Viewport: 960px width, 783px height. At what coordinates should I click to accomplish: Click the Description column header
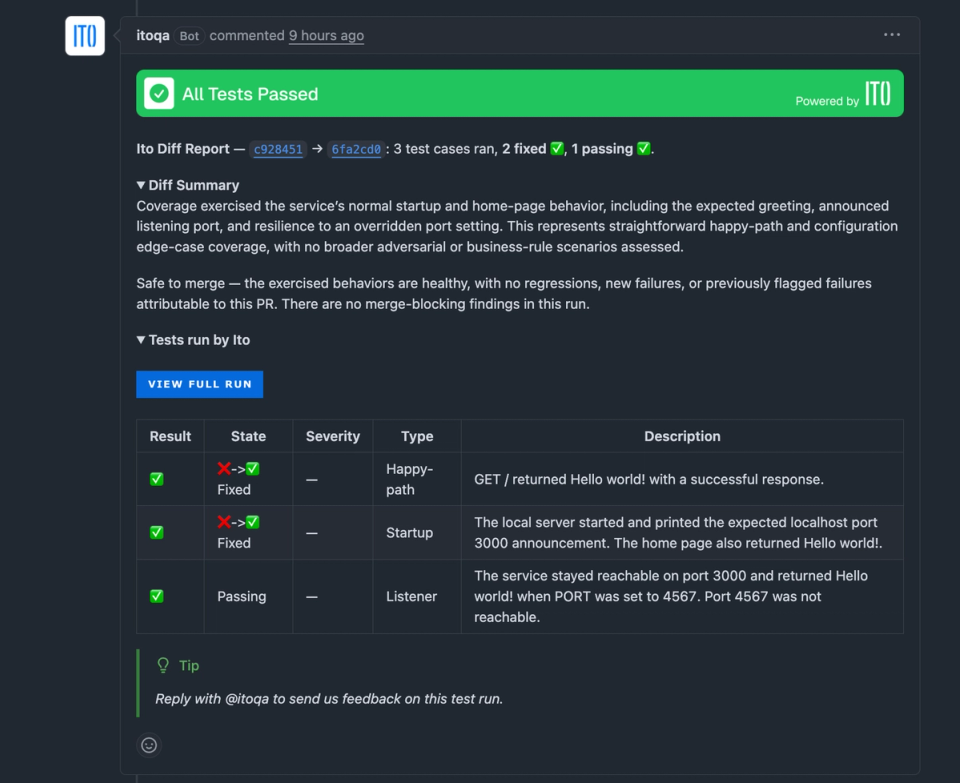(x=682, y=436)
